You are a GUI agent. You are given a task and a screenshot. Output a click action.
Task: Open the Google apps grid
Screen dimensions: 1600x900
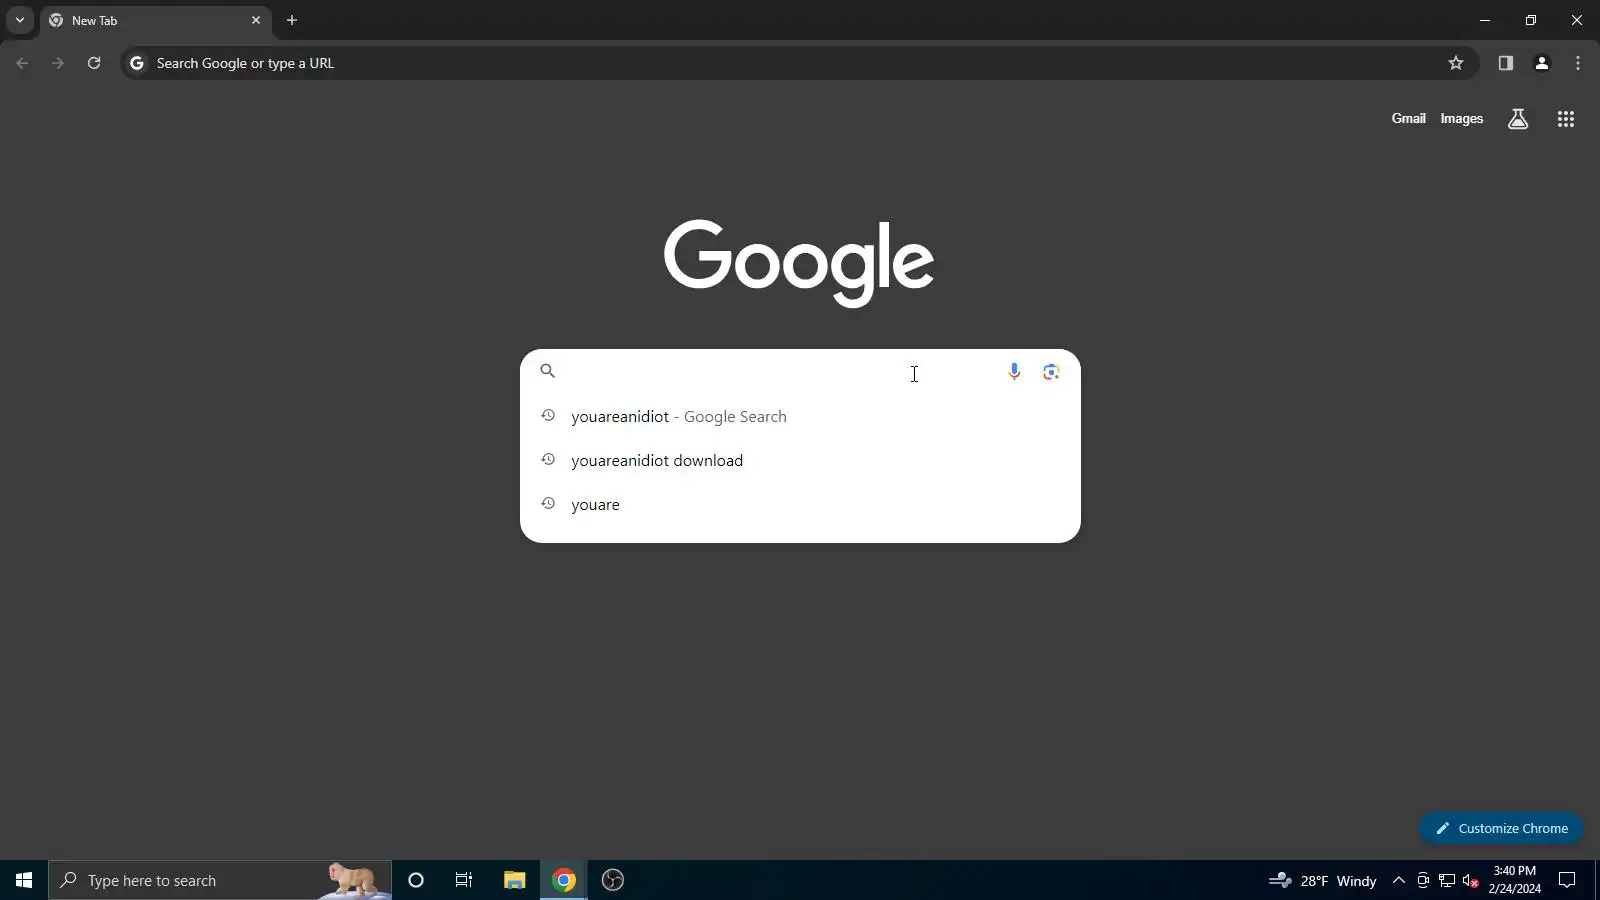(x=1566, y=119)
